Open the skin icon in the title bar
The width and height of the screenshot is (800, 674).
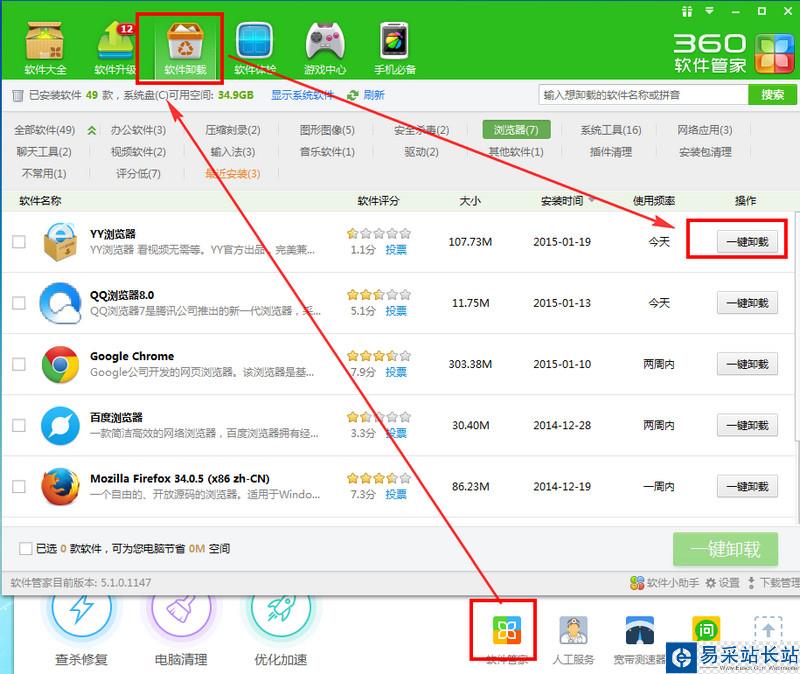[687, 11]
